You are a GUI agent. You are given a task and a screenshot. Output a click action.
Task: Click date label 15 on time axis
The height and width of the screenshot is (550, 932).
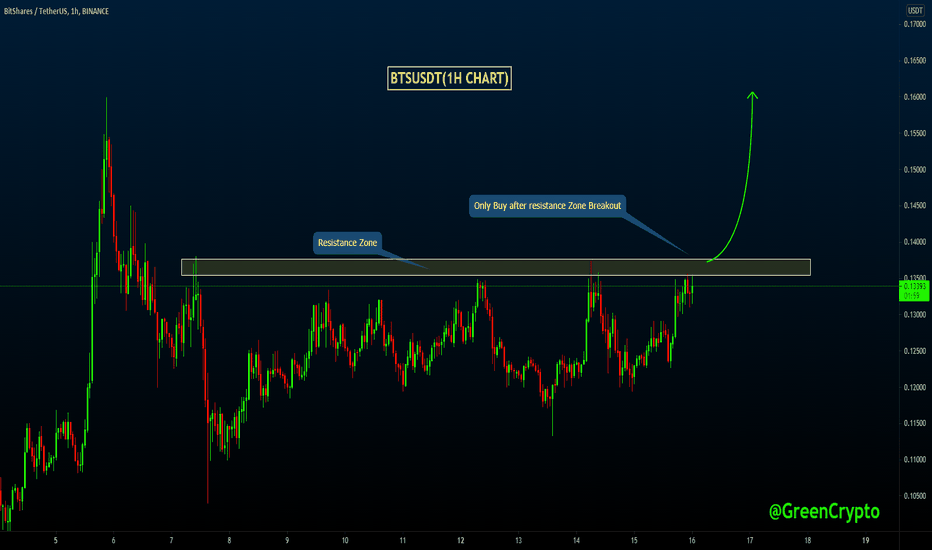coord(634,540)
